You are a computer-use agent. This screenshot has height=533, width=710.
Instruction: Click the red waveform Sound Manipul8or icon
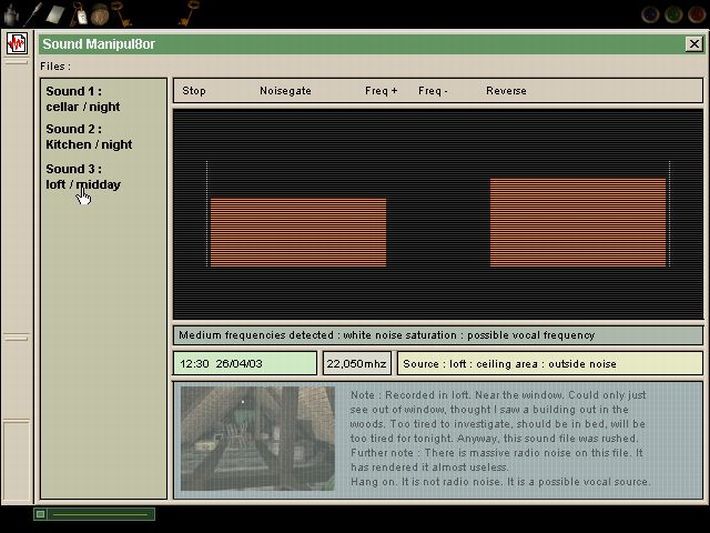(16, 44)
